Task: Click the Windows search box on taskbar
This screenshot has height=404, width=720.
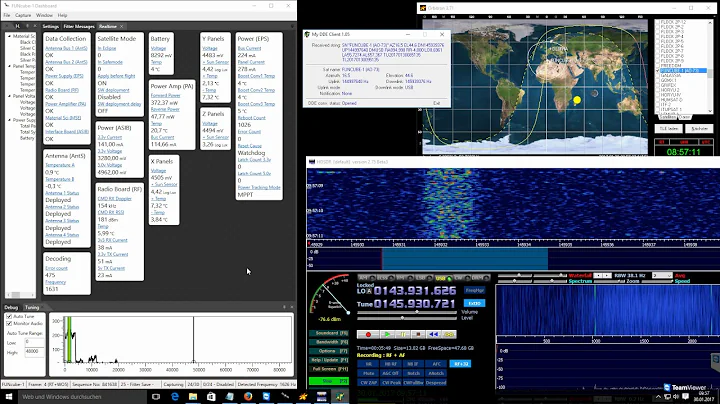Action: [x=83, y=397]
